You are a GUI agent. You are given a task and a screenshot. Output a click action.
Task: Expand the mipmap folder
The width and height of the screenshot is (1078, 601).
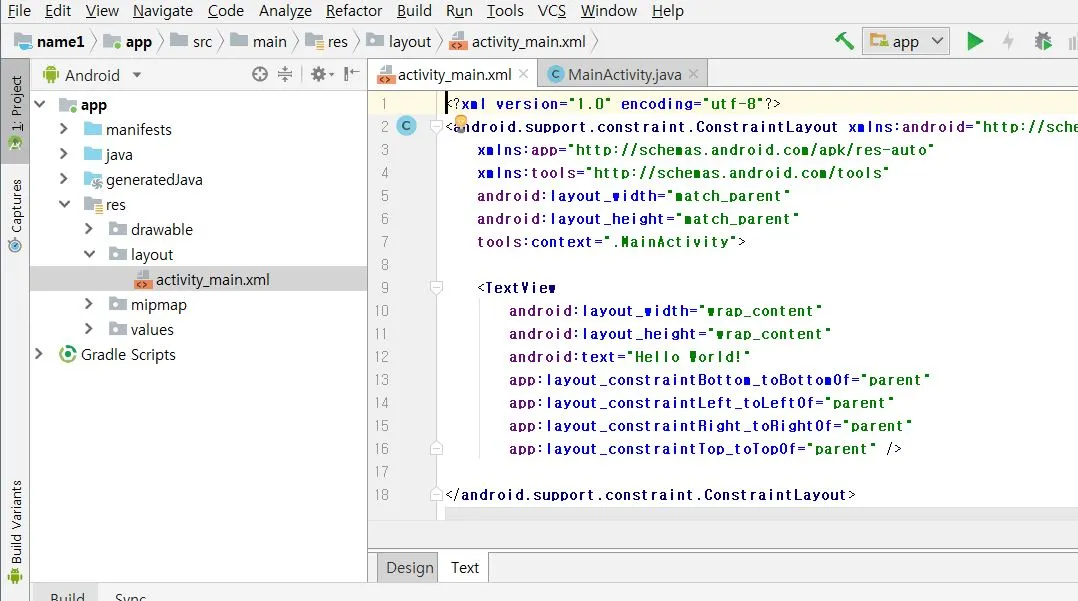[89, 304]
